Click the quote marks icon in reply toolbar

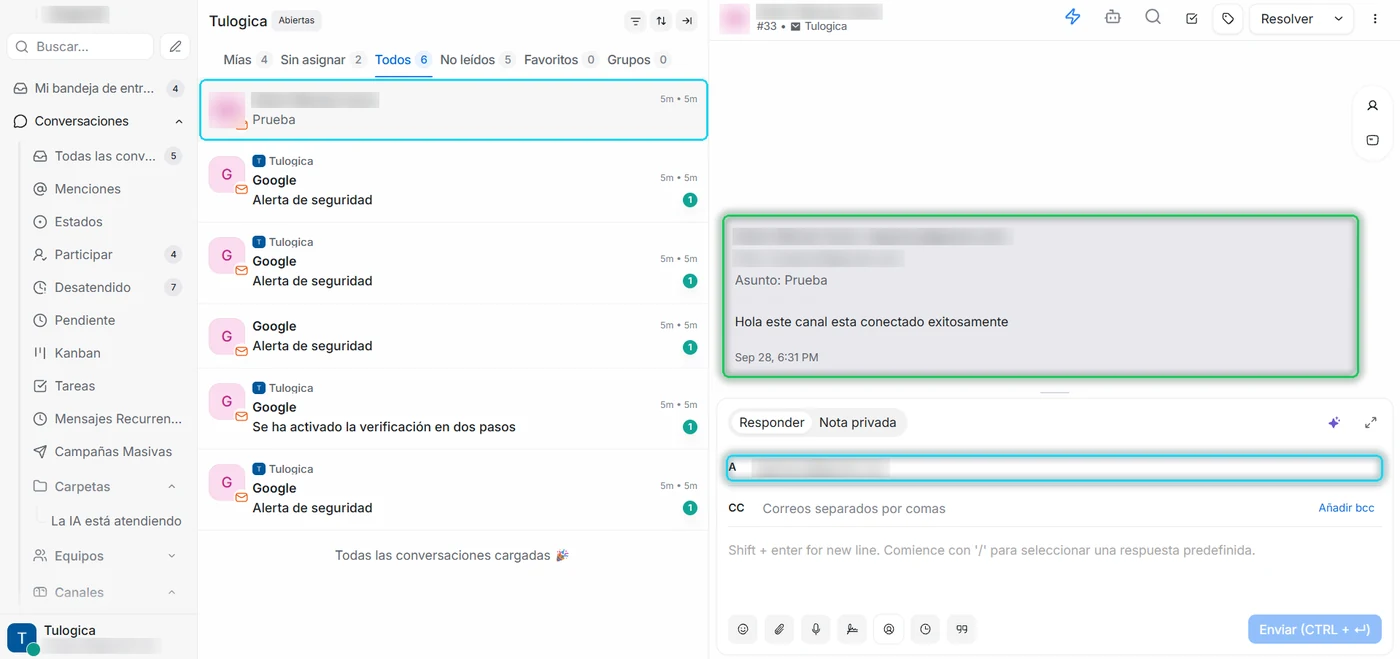[x=962, y=629]
